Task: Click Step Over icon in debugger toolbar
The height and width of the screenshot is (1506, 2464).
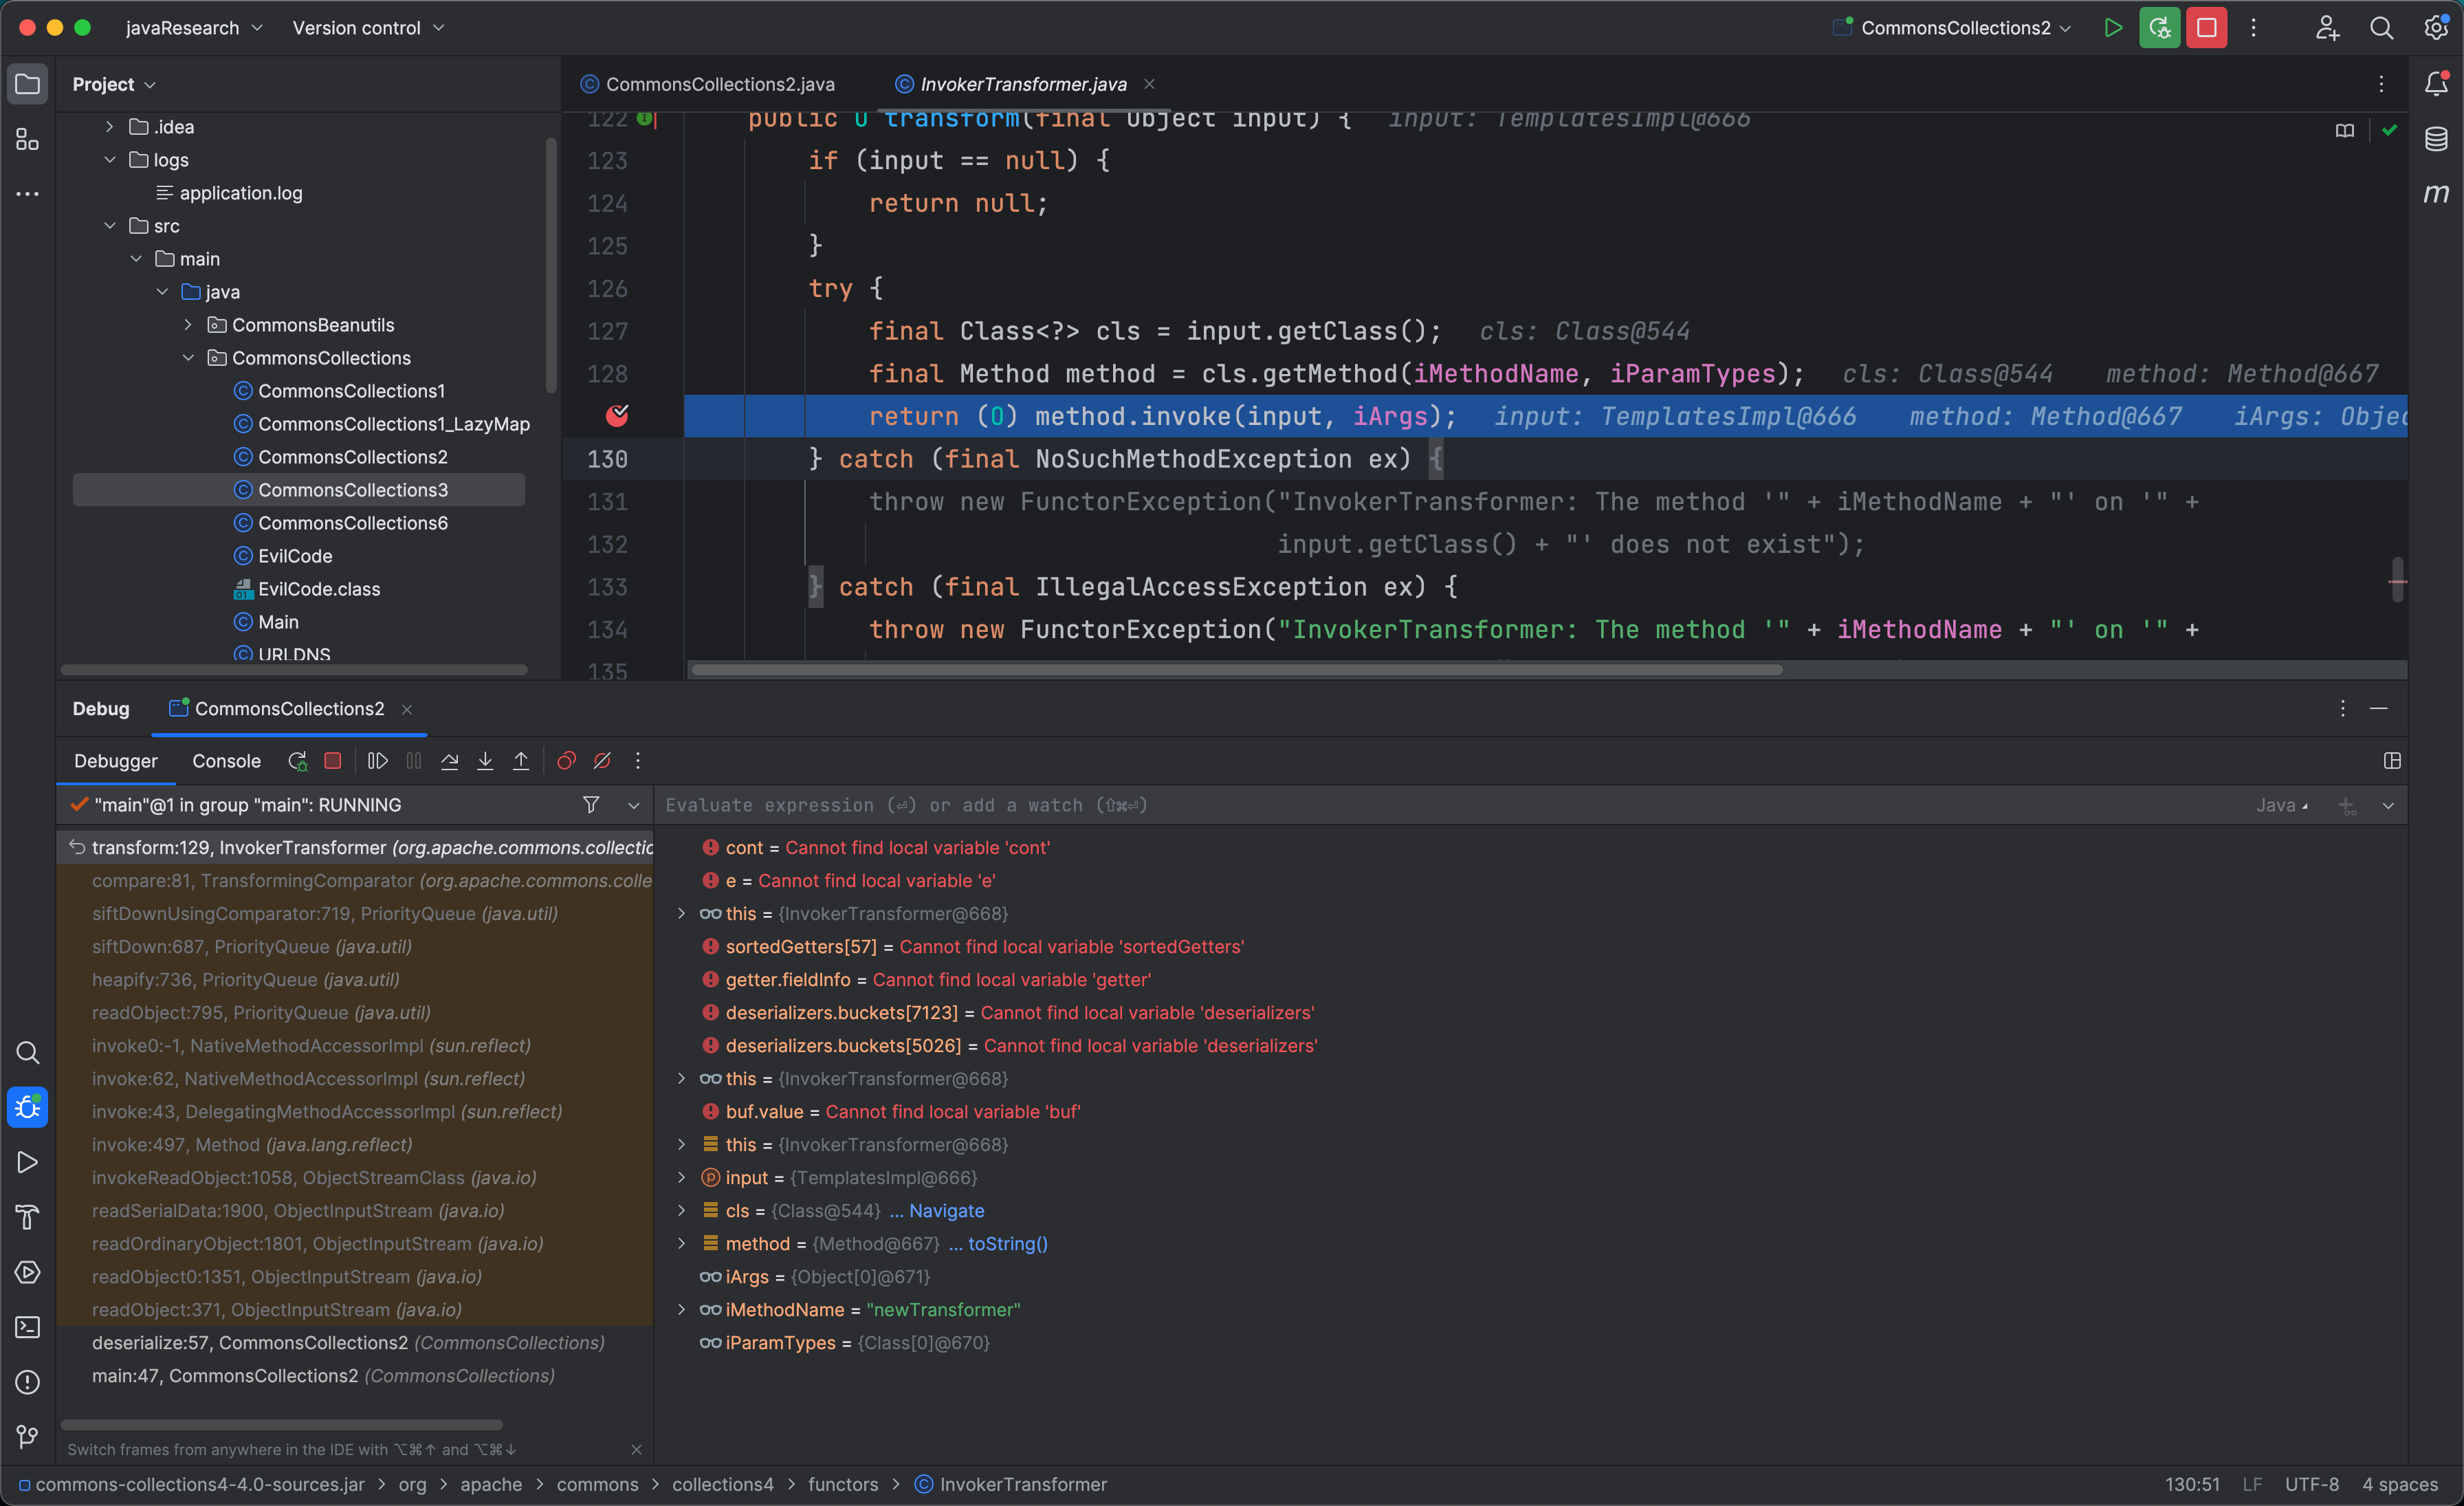Action: click(x=449, y=761)
